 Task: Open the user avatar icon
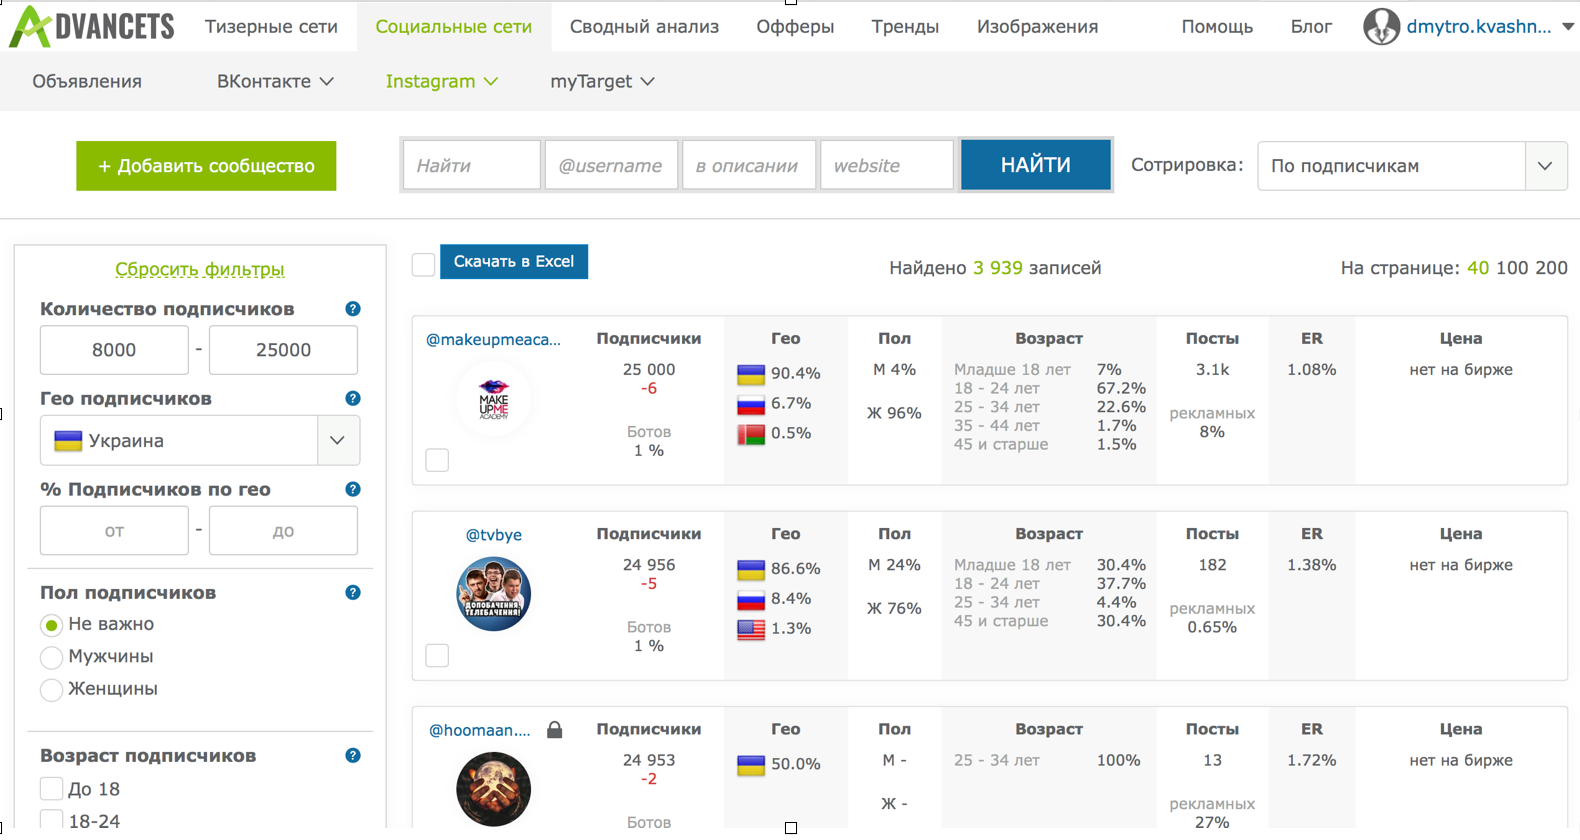click(x=1381, y=27)
